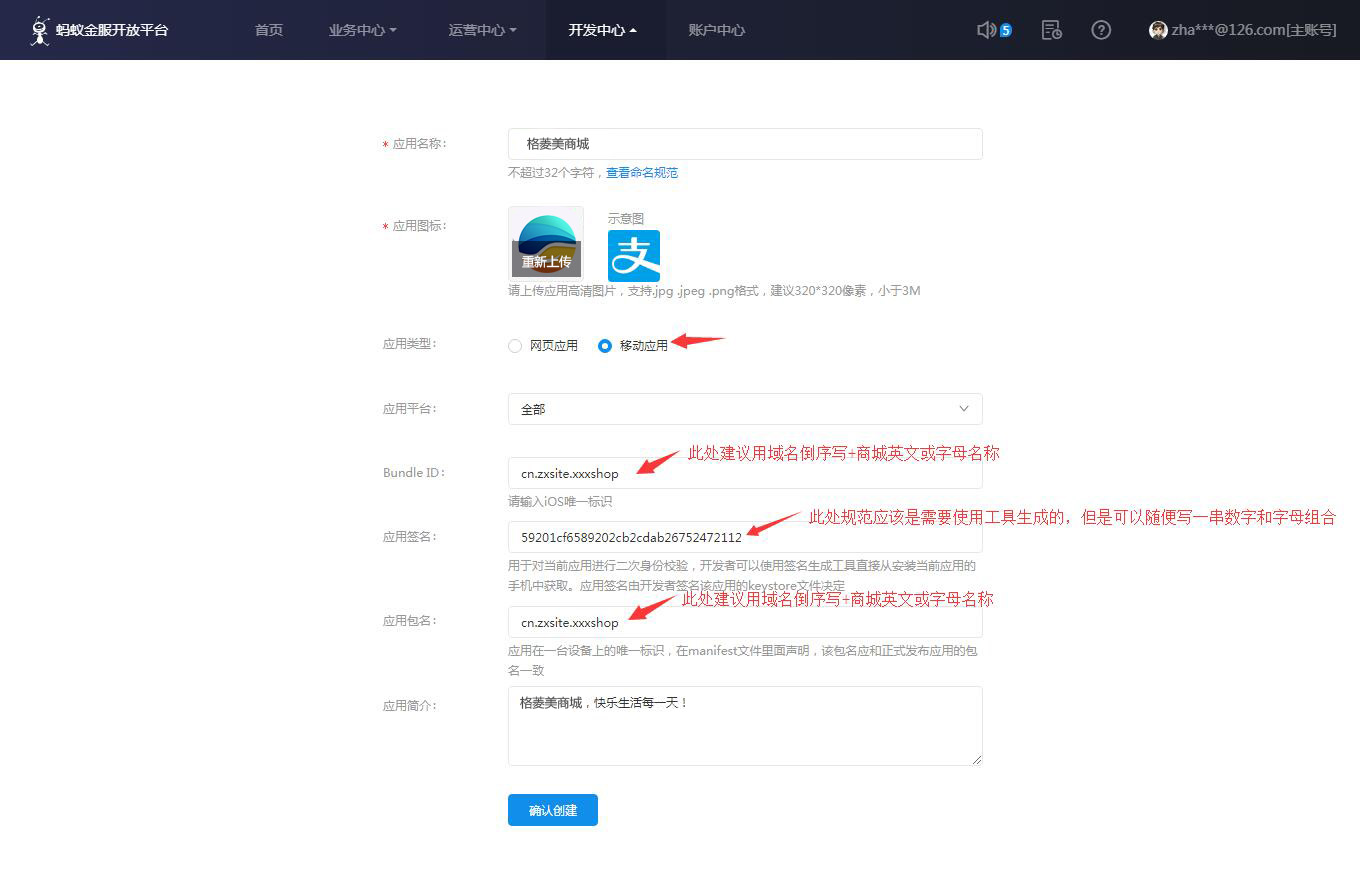This screenshot has width=1360, height=884.
Task: Click the 应用简介 textarea resize handle
Action: tap(977, 760)
